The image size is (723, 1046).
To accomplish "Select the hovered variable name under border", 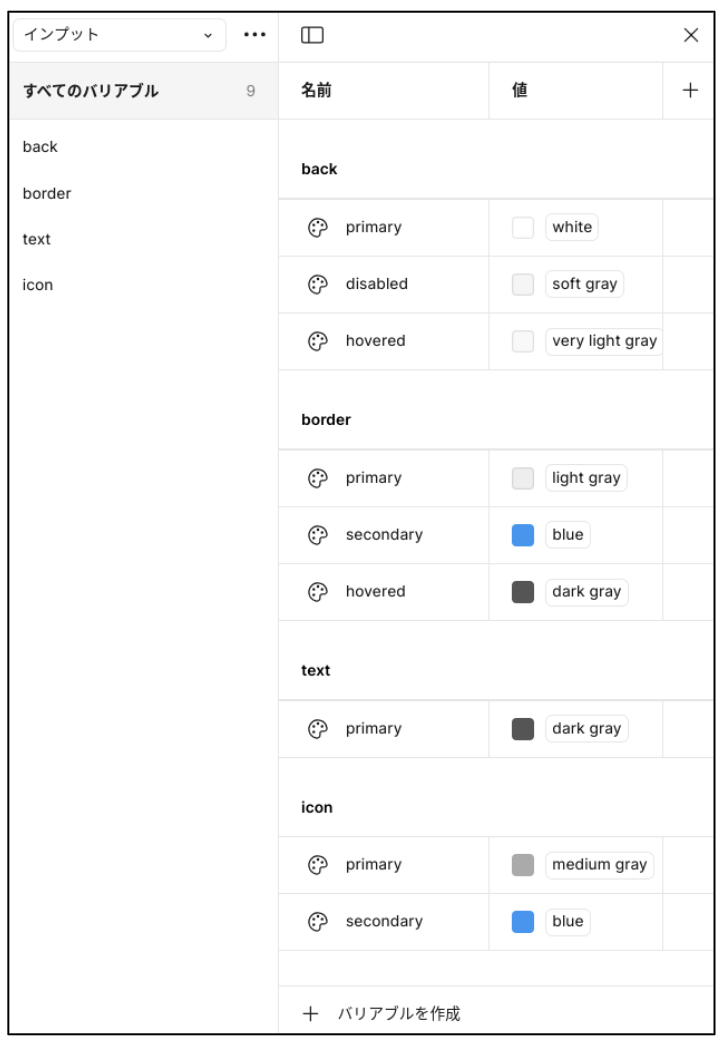I will (x=375, y=591).
